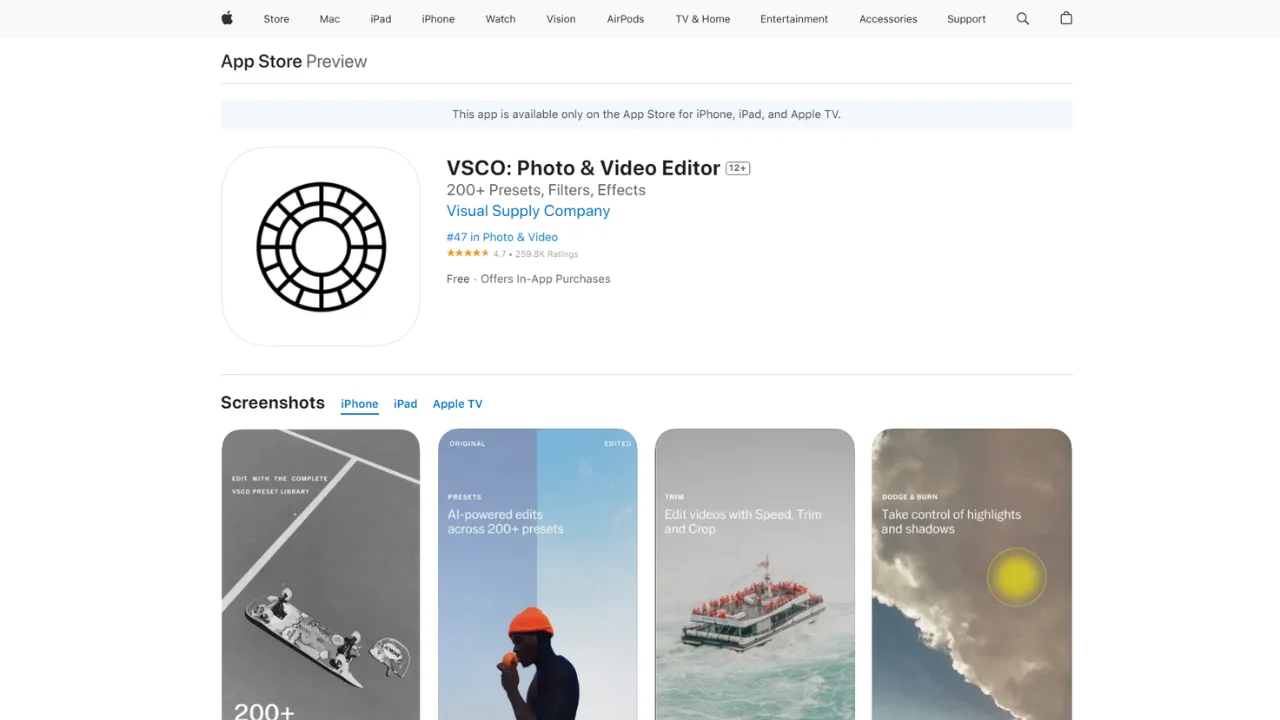This screenshot has height=720, width=1280.
Task: Click the Apple logo icon
Action: coord(227,18)
